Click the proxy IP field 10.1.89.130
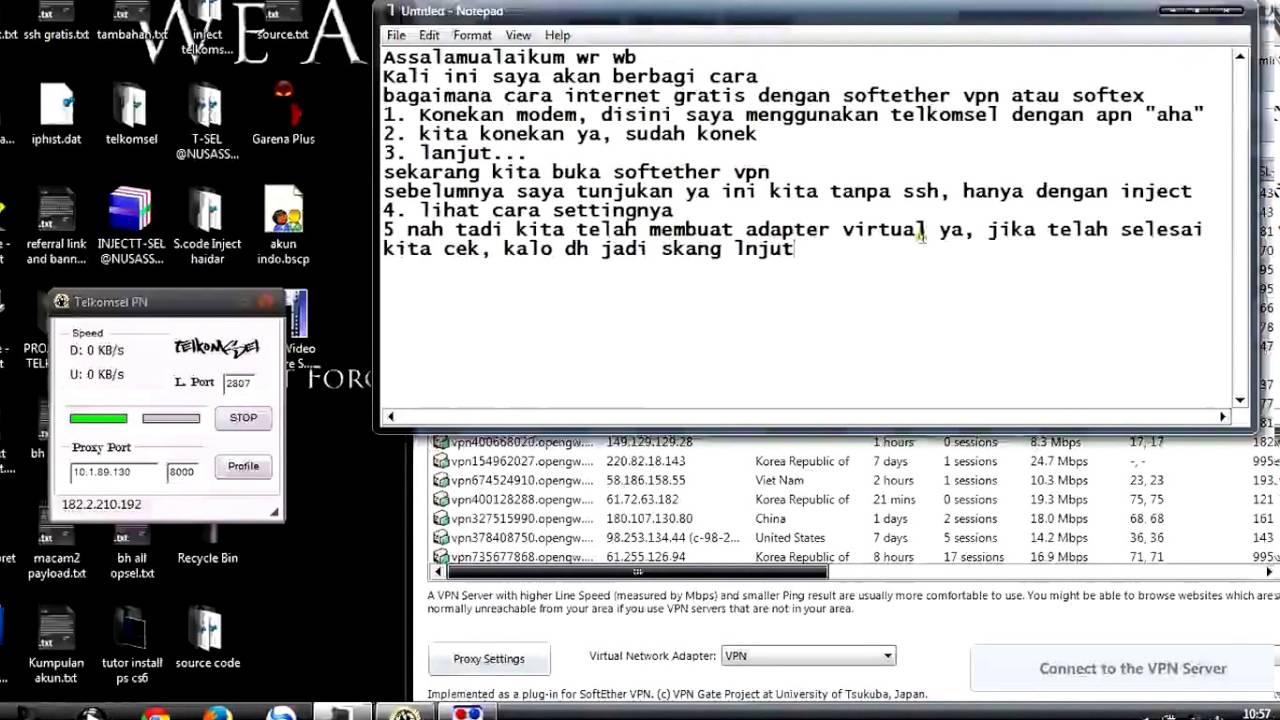Screen dimensions: 1280x720 (x=114, y=471)
